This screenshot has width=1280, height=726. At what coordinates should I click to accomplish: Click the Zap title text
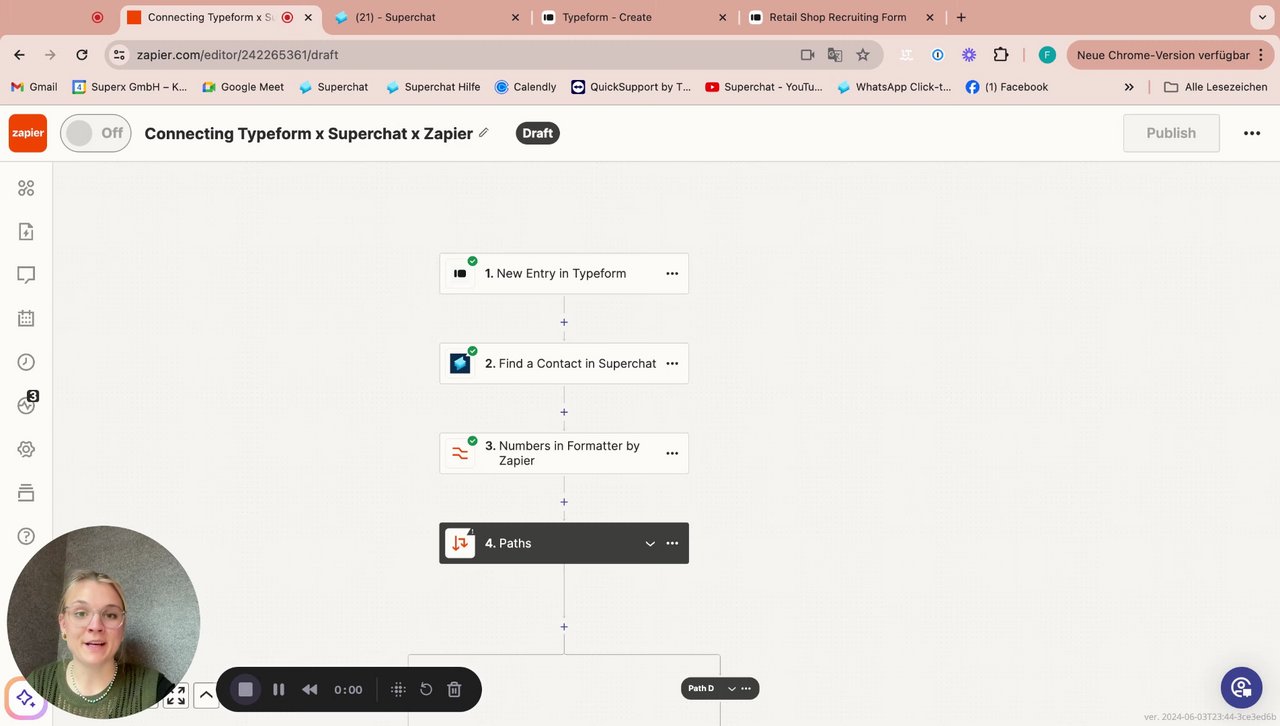(x=308, y=133)
